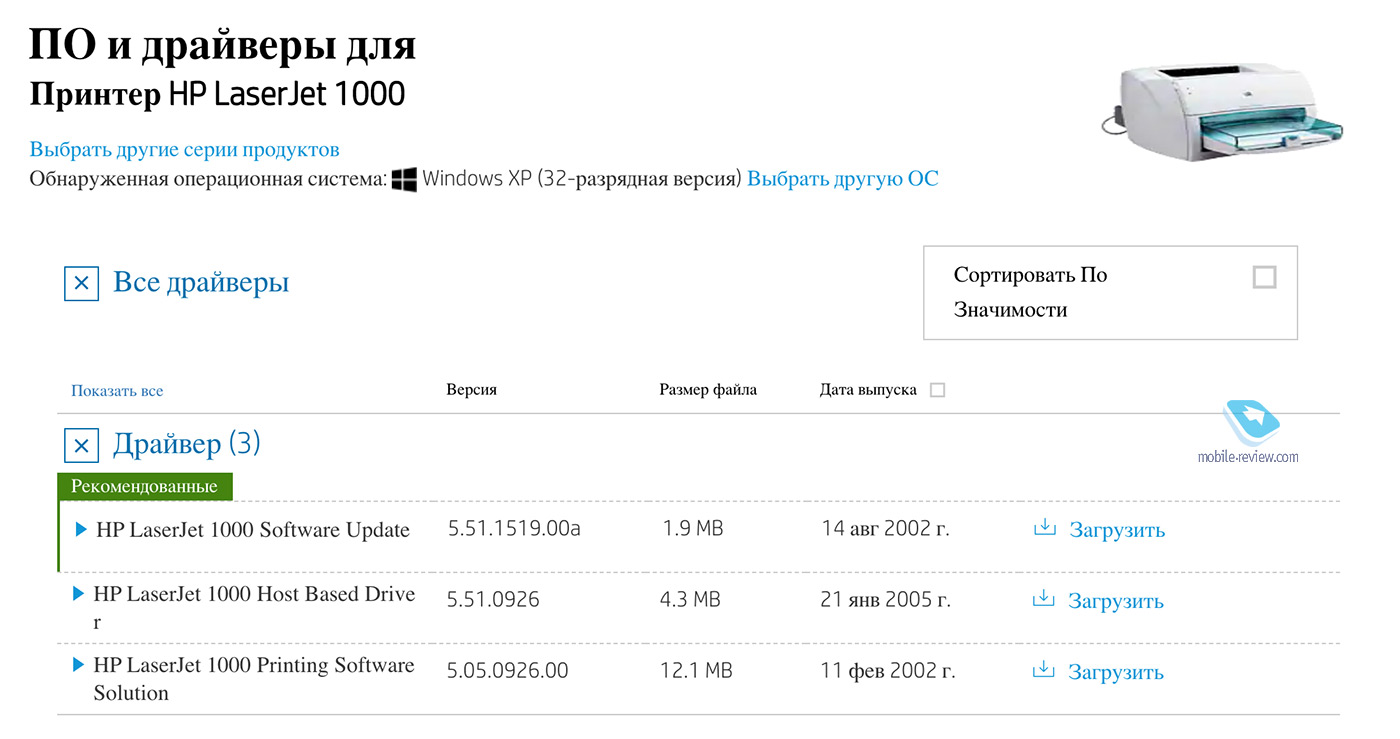Click 'HP LaserJet 1000 Host Based Driver' name
Viewport: 1400px width, 739px height.
[254, 607]
